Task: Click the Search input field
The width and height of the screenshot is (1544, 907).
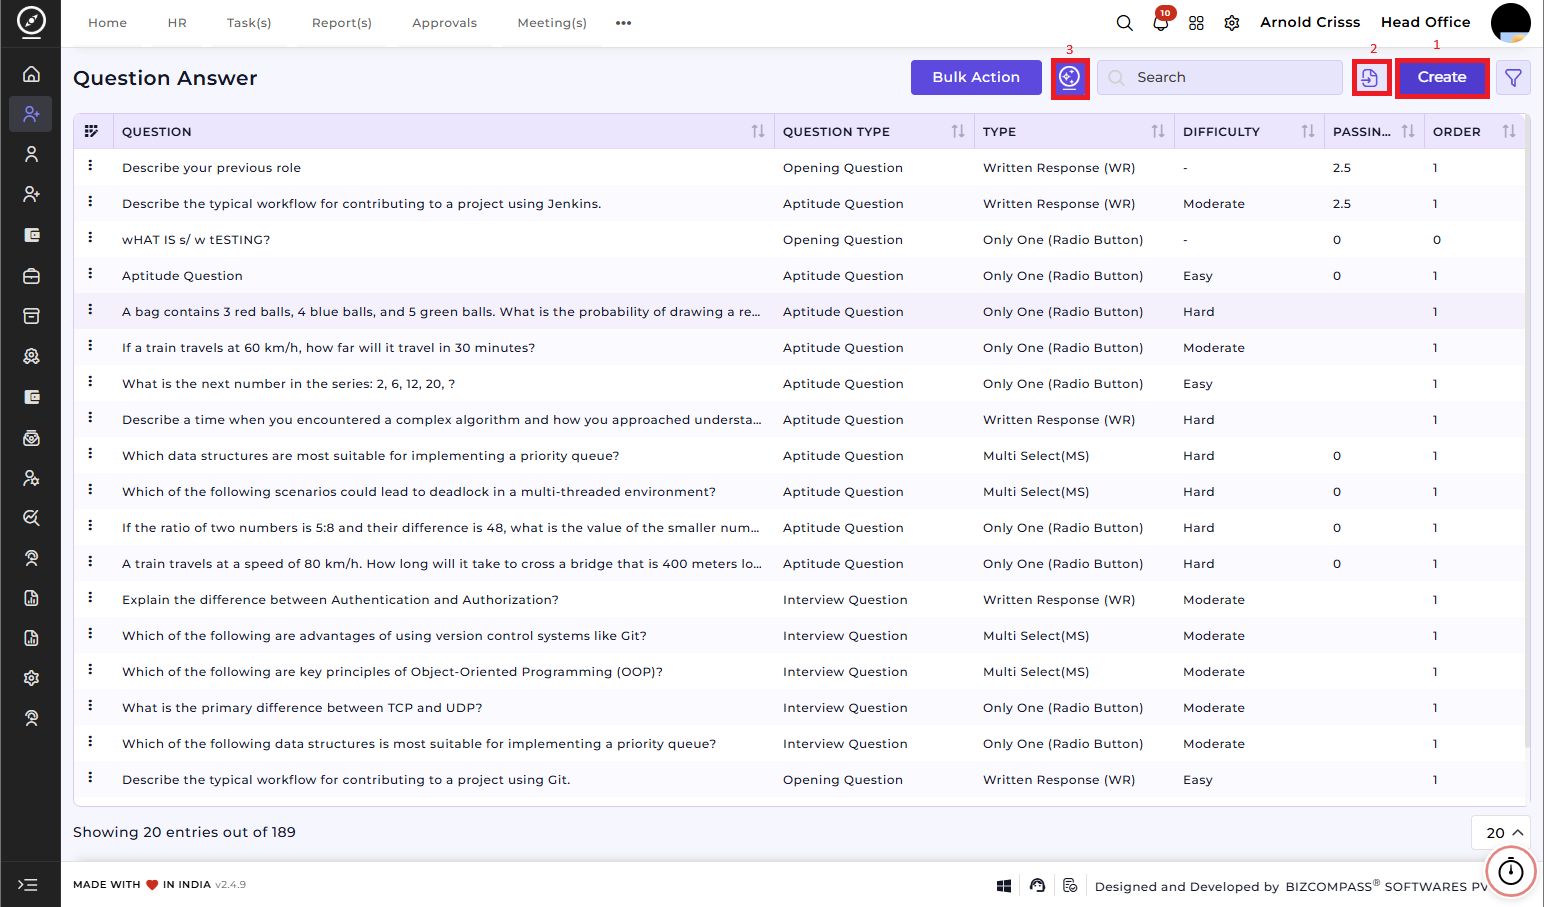Action: coord(1220,77)
